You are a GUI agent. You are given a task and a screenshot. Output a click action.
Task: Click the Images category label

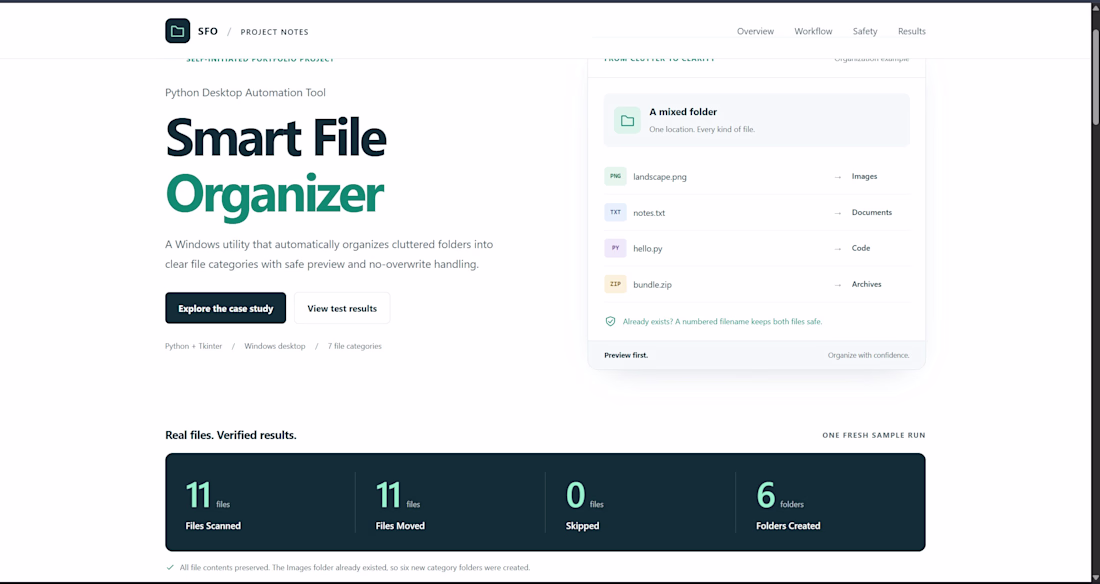[x=864, y=176]
